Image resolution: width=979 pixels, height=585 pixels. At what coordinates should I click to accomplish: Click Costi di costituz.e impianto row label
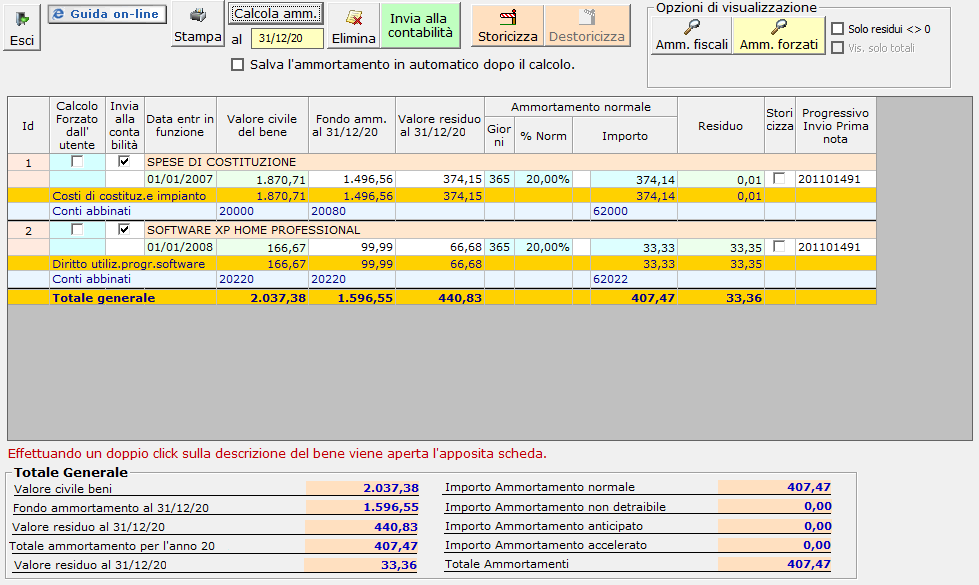129,196
